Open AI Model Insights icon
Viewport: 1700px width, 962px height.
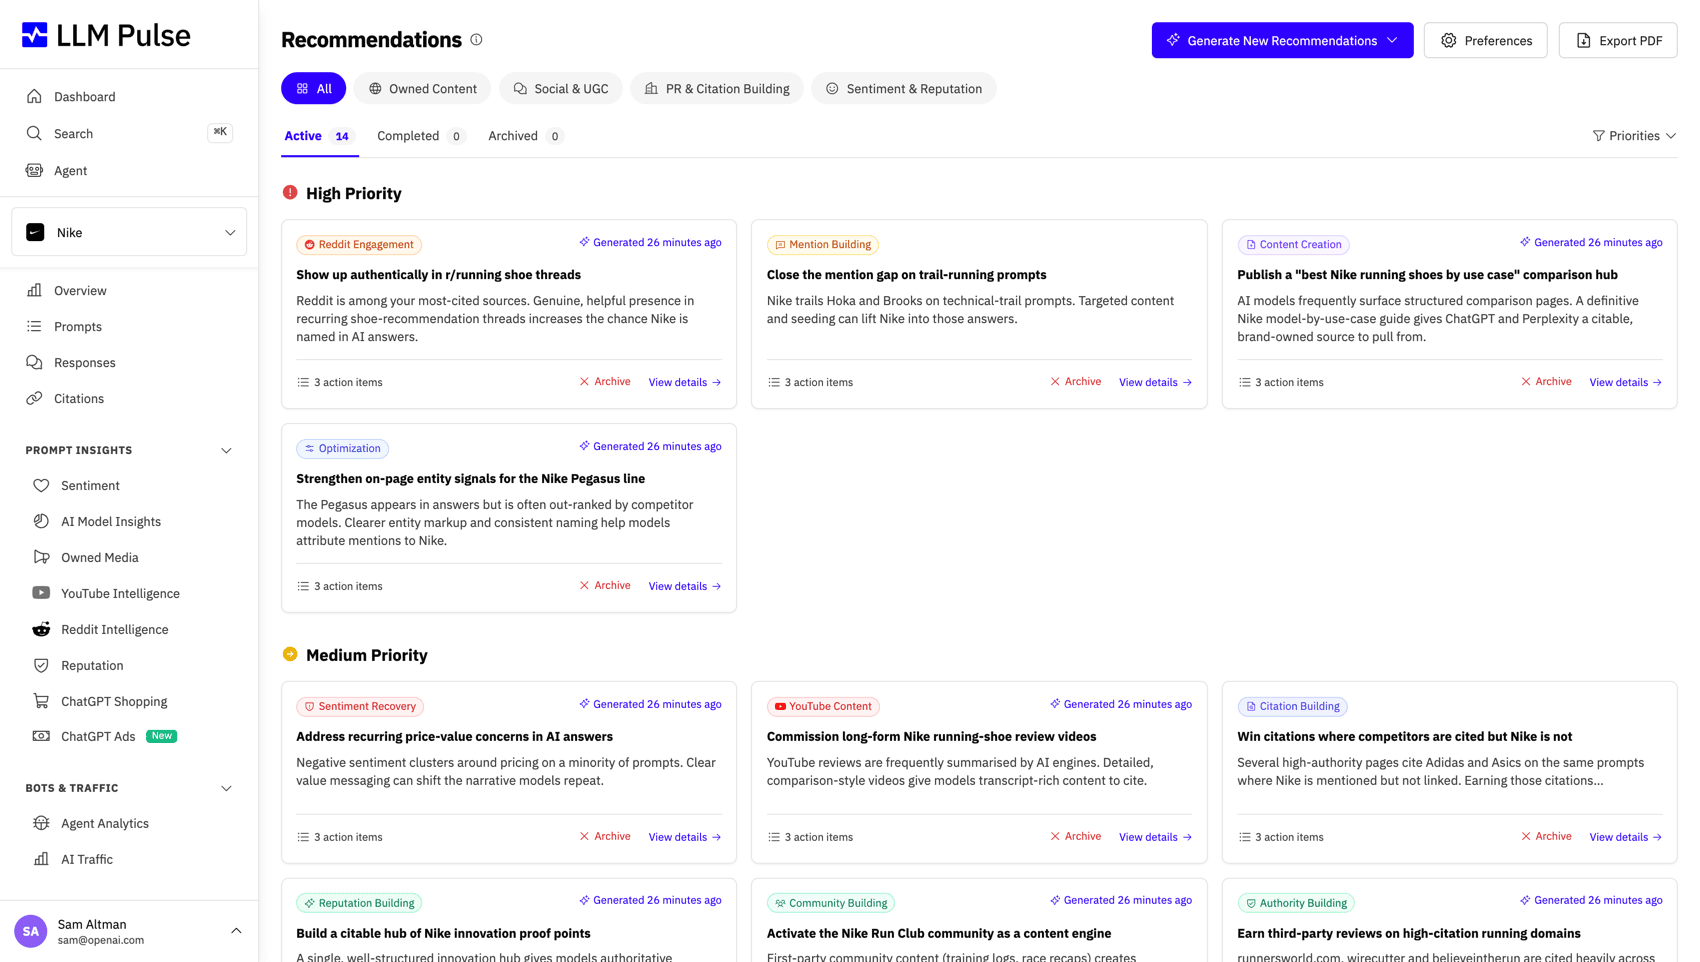(41, 522)
